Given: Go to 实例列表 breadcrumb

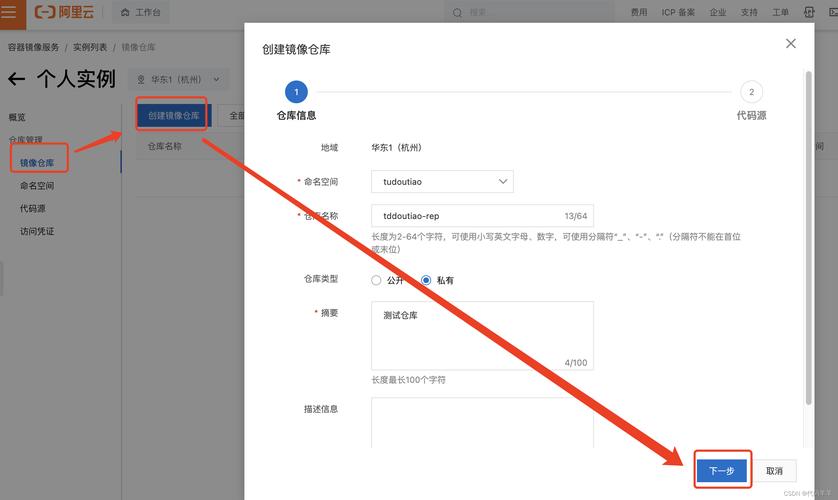Looking at the screenshot, I should coord(90,47).
